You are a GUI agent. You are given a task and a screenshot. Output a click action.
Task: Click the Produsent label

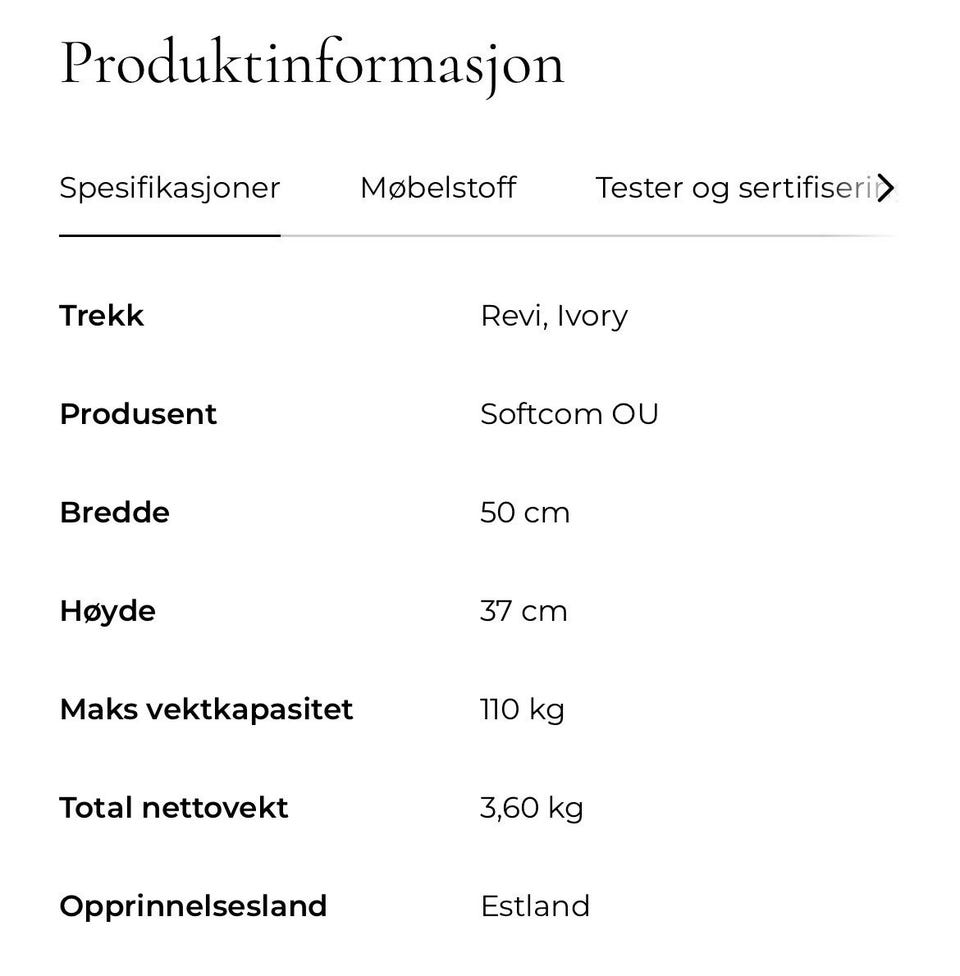(x=138, y=414)
